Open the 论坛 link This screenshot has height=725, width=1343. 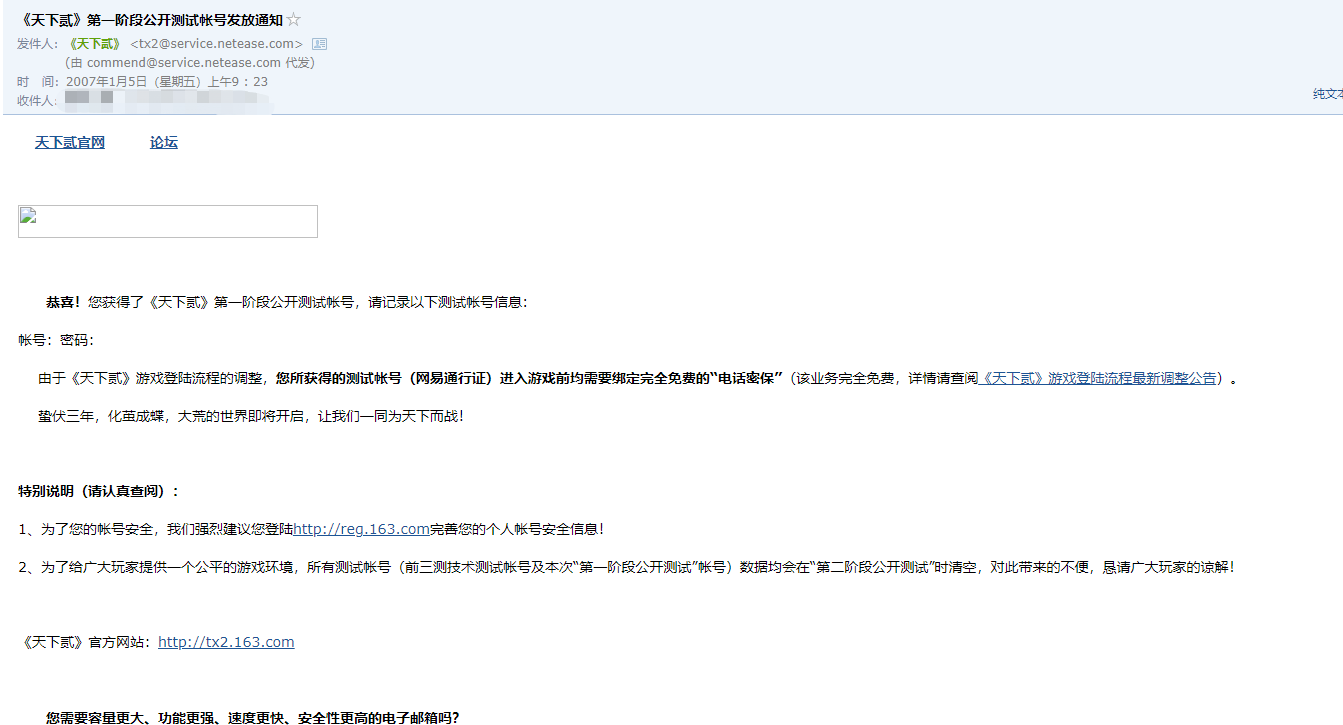(164, 143)
